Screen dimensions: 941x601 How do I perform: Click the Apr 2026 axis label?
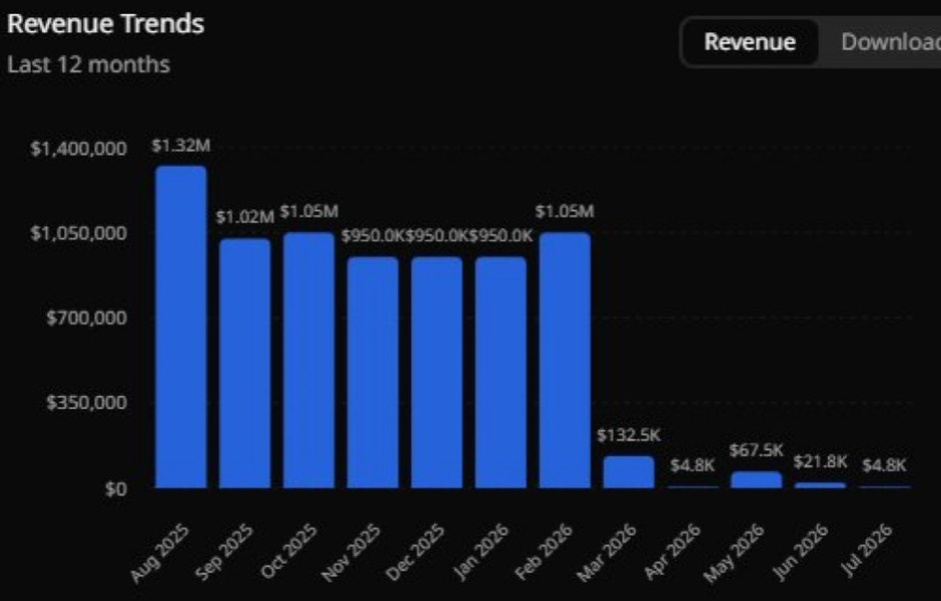pos(672,552)
